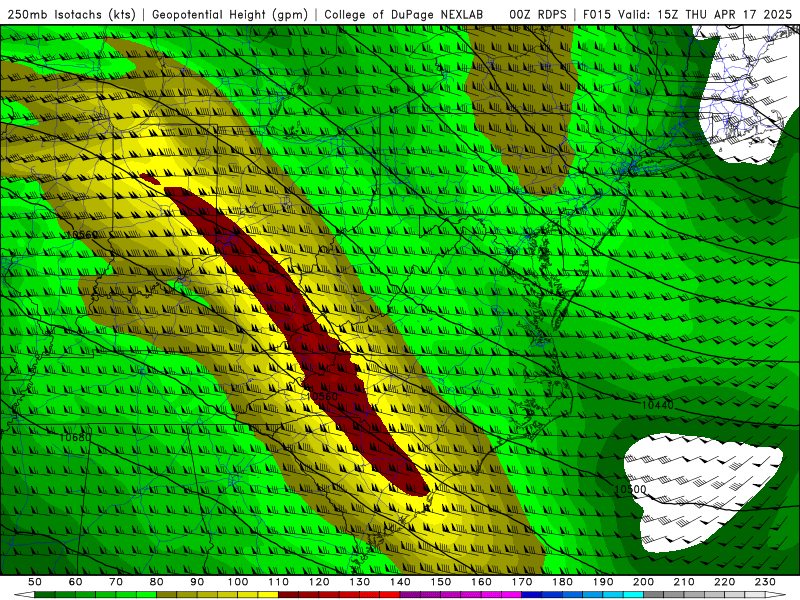Click the 220 value on the color scale
The image size is (800, 600).
click(724, 582)
